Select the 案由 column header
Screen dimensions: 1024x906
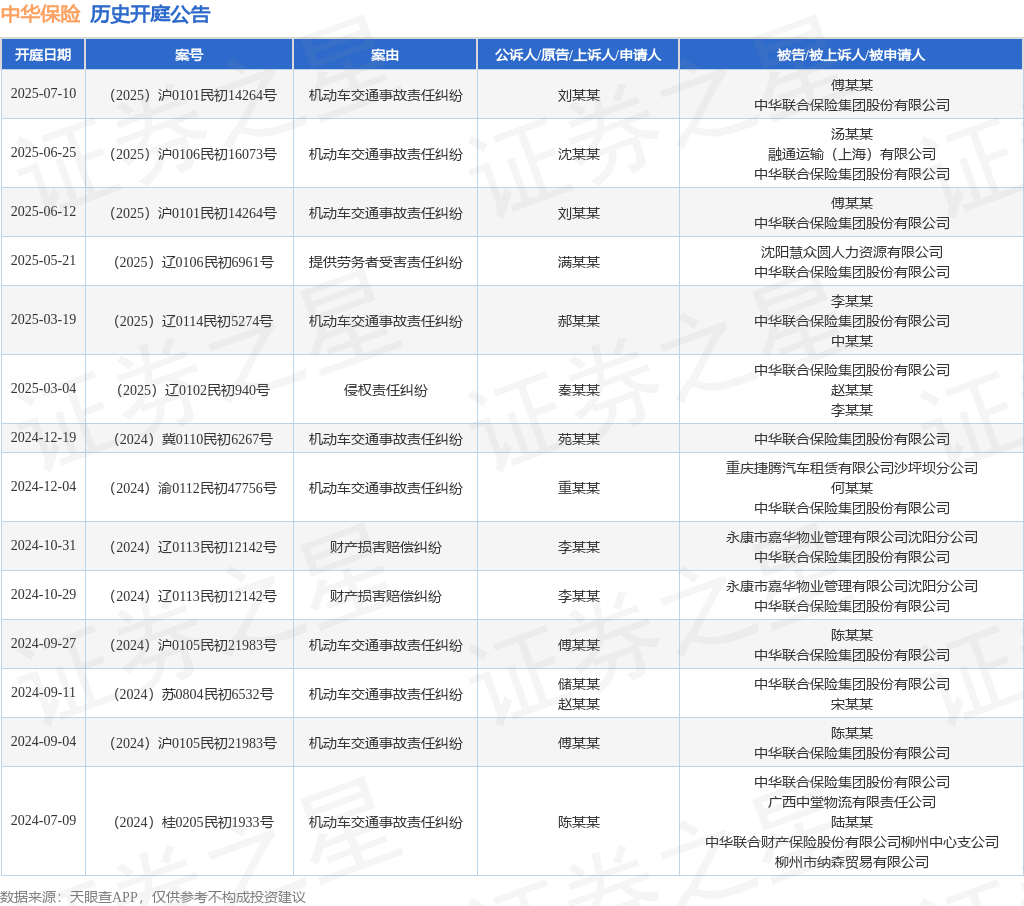385,55
